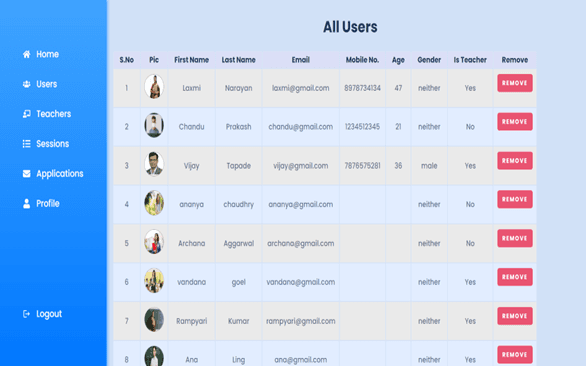
Task: Select email ana@gmail.com
Action: pyautogui.click(x=300, y=360)
